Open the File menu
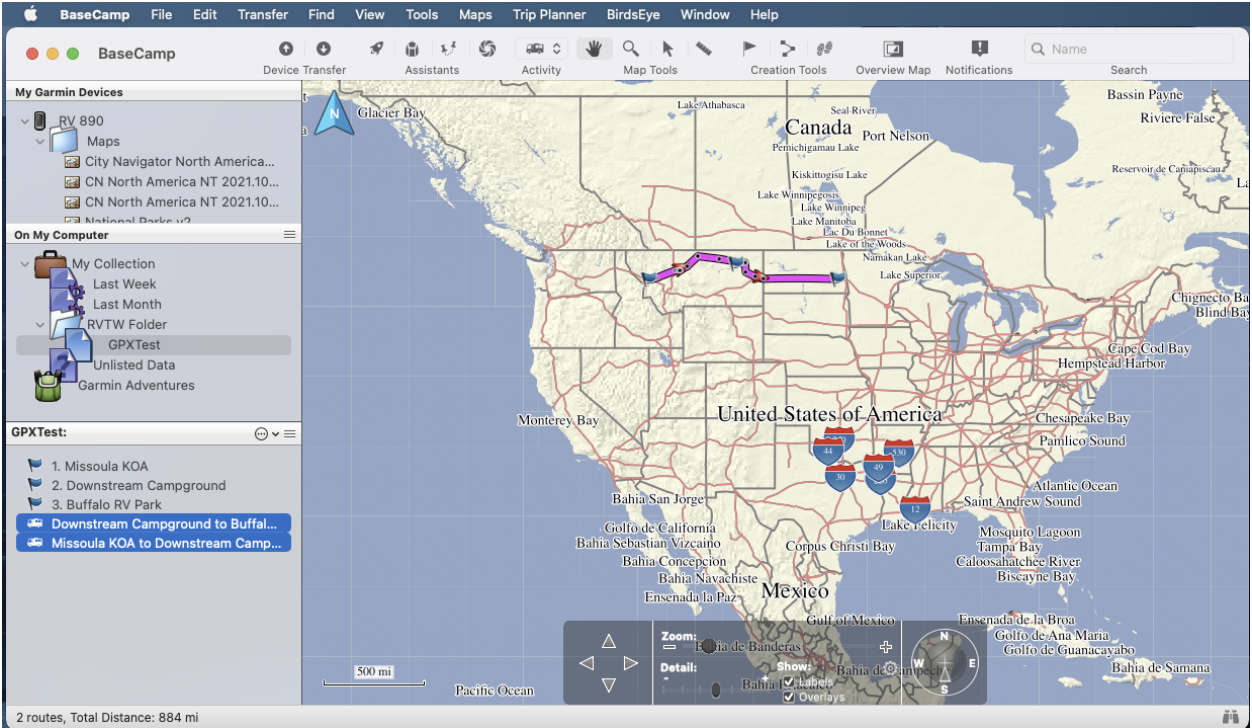Screen dimensions: 1252x728 point(161,14)
